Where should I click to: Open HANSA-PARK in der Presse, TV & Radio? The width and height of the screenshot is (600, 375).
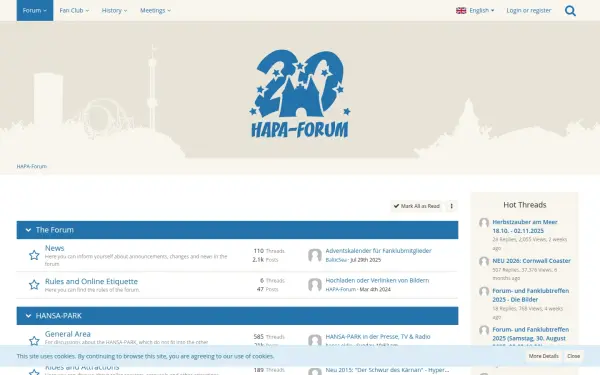(378, 336)
